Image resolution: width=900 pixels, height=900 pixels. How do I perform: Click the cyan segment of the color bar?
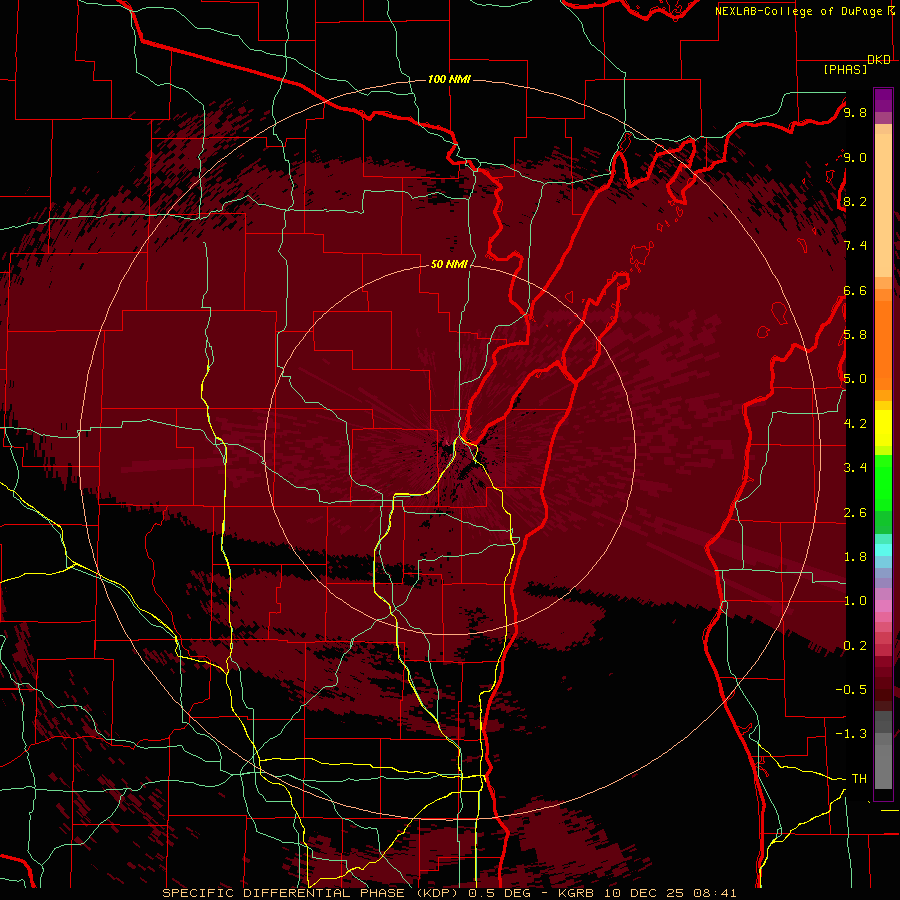(x=883, y=549)
